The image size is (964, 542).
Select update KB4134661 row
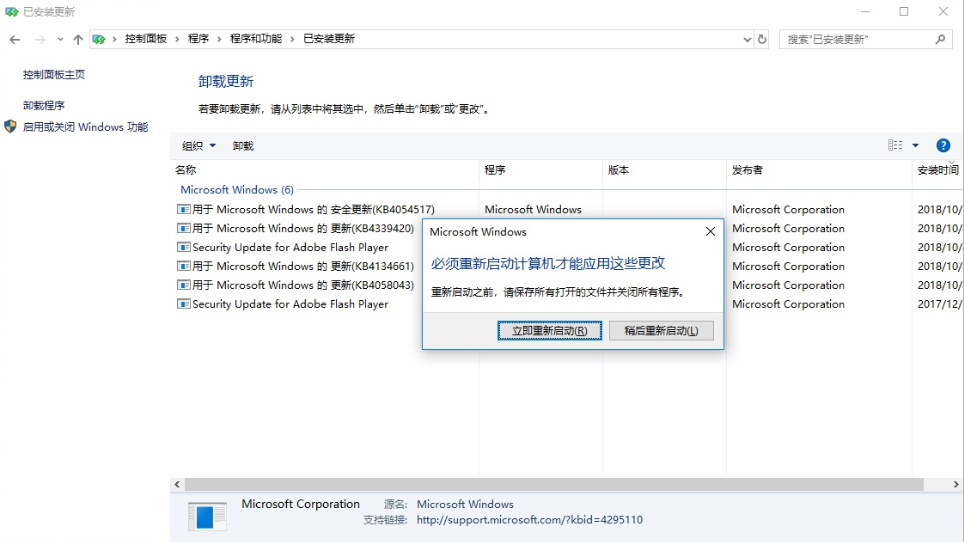tap(296, 267)
